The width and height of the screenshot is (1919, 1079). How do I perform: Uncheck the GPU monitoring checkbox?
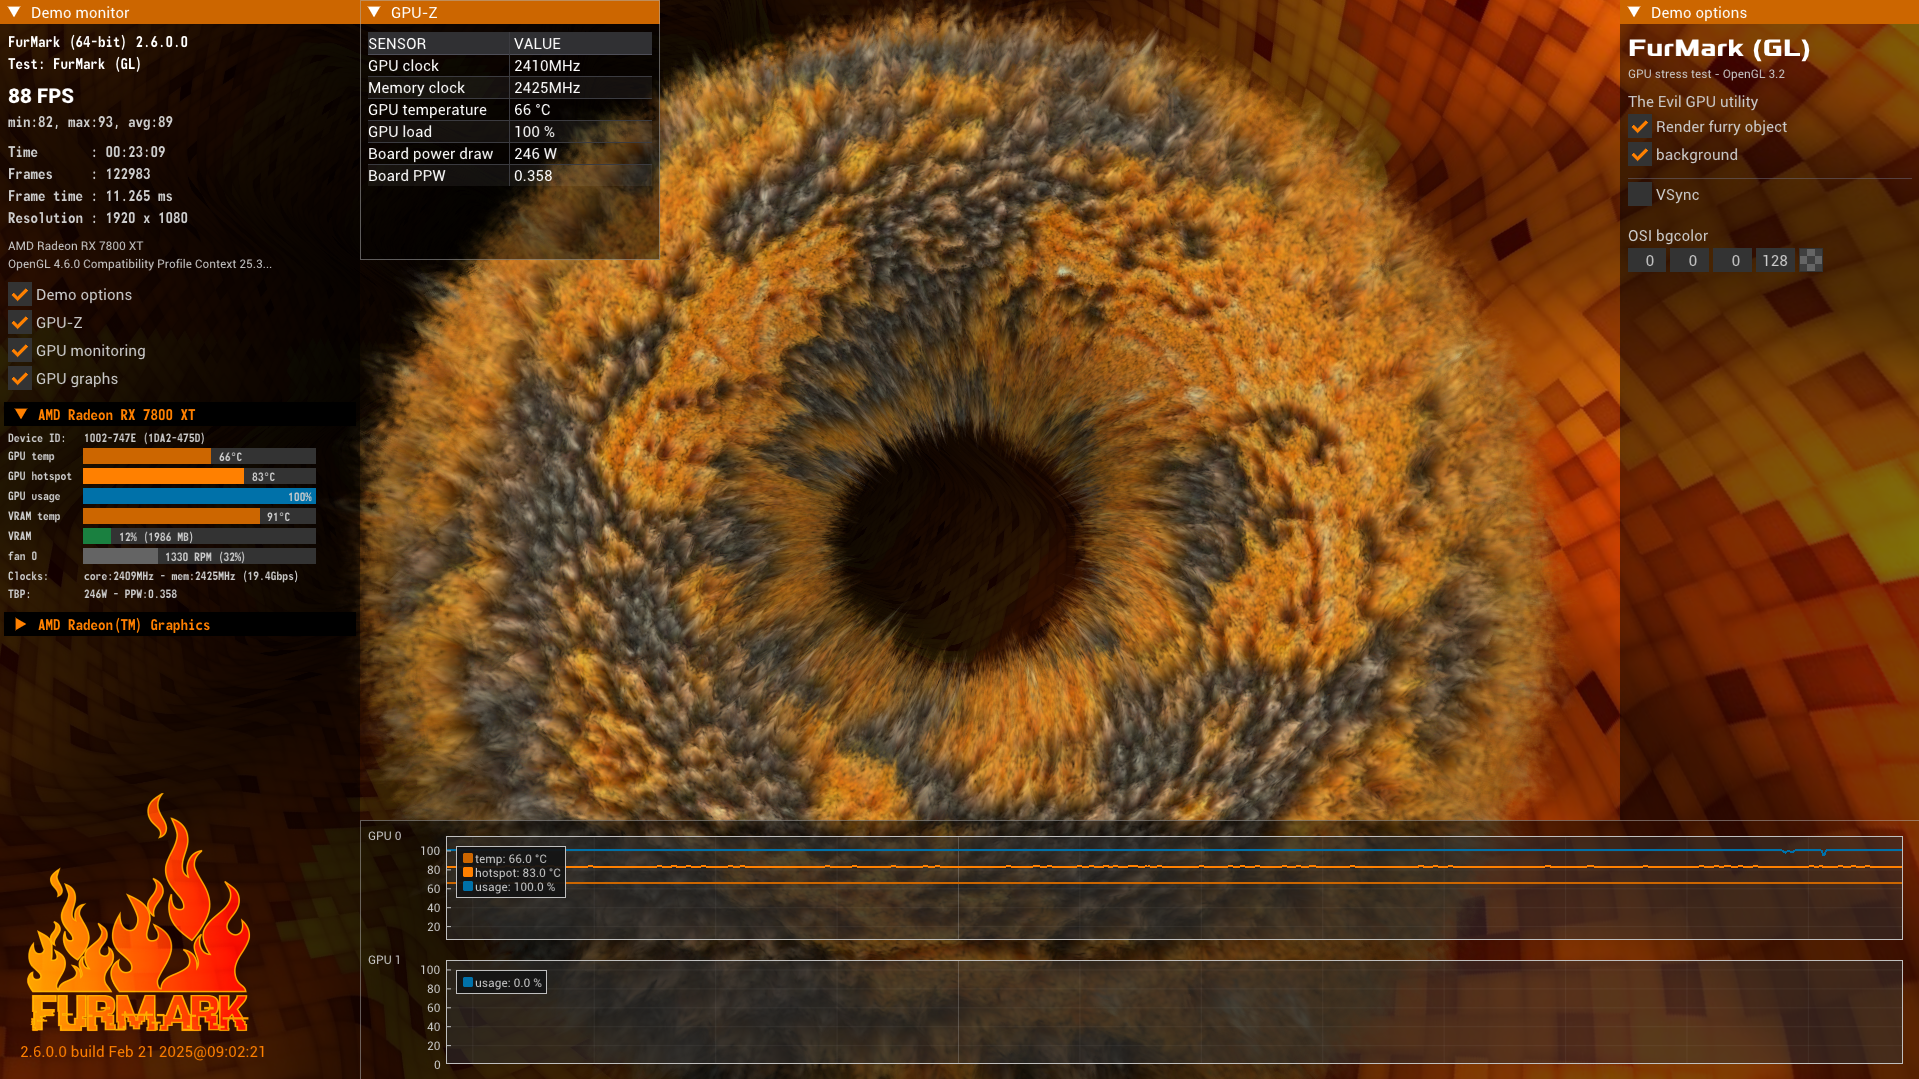click(x=19, y=350)
